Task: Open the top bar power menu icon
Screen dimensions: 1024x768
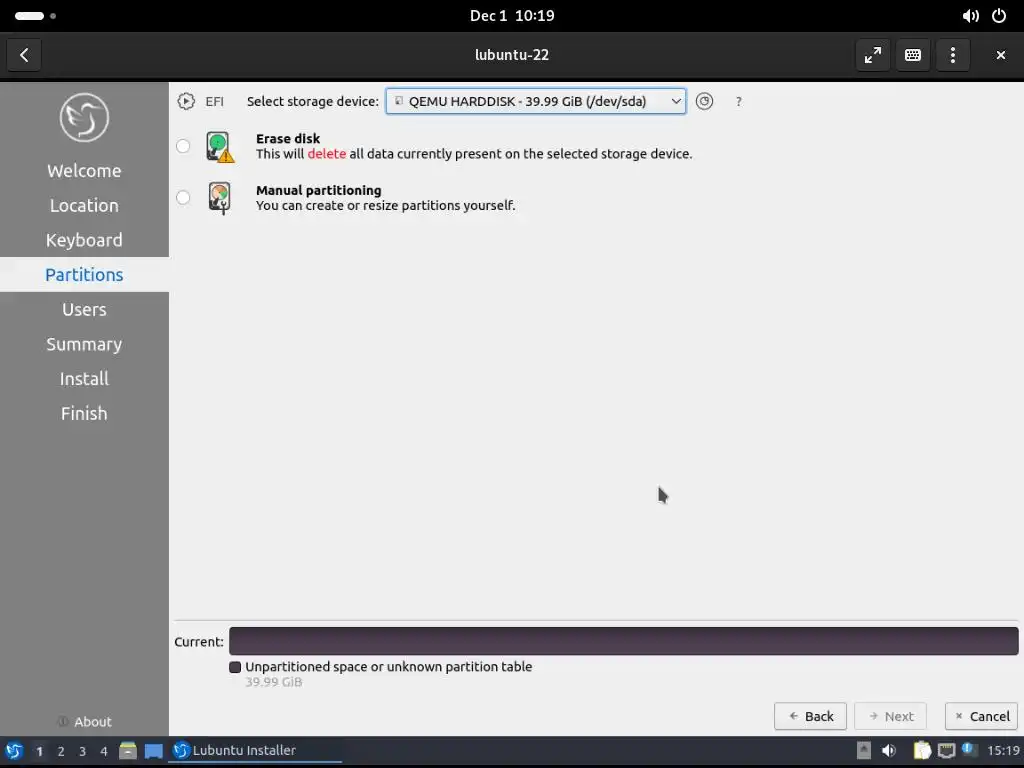Action: pyautogui.click(x=999, y=16)
